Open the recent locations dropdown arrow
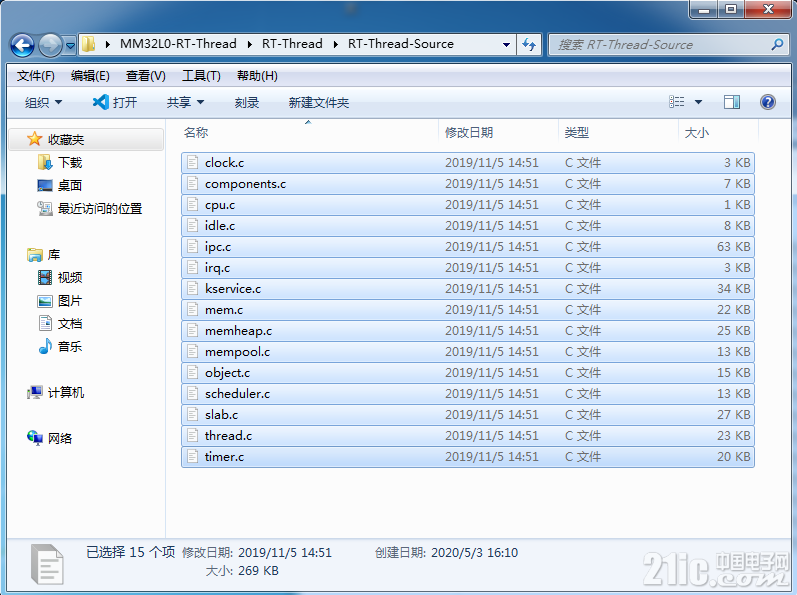 [x=70, y=46]
